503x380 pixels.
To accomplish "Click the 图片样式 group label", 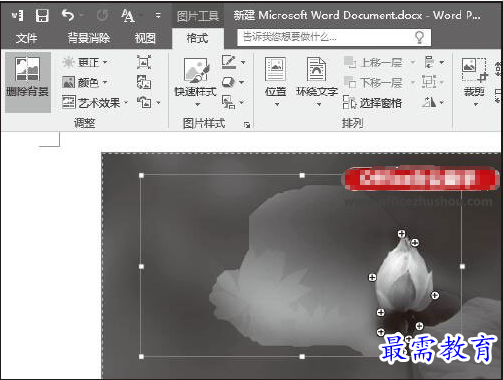I will tap(204, 124).
